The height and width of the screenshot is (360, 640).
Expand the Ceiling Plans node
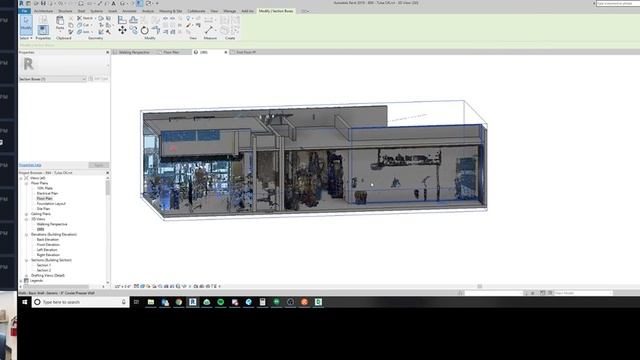[x=27, y=214]
